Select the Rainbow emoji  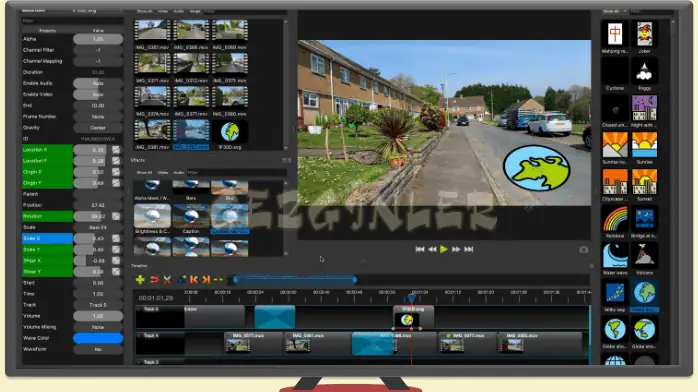click(615, 219)
